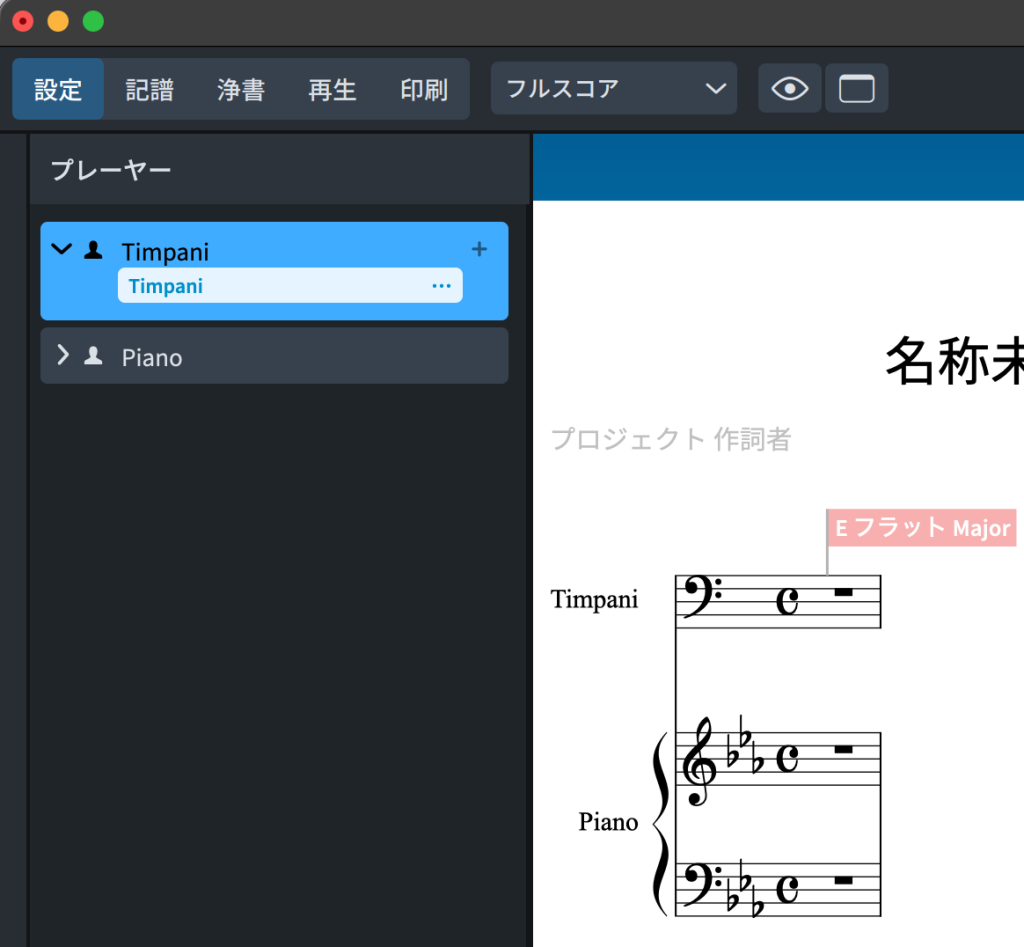This screenshot has height=947, width=1024.
Task: Open the 再生 mode tab
Action: (332, 89)
